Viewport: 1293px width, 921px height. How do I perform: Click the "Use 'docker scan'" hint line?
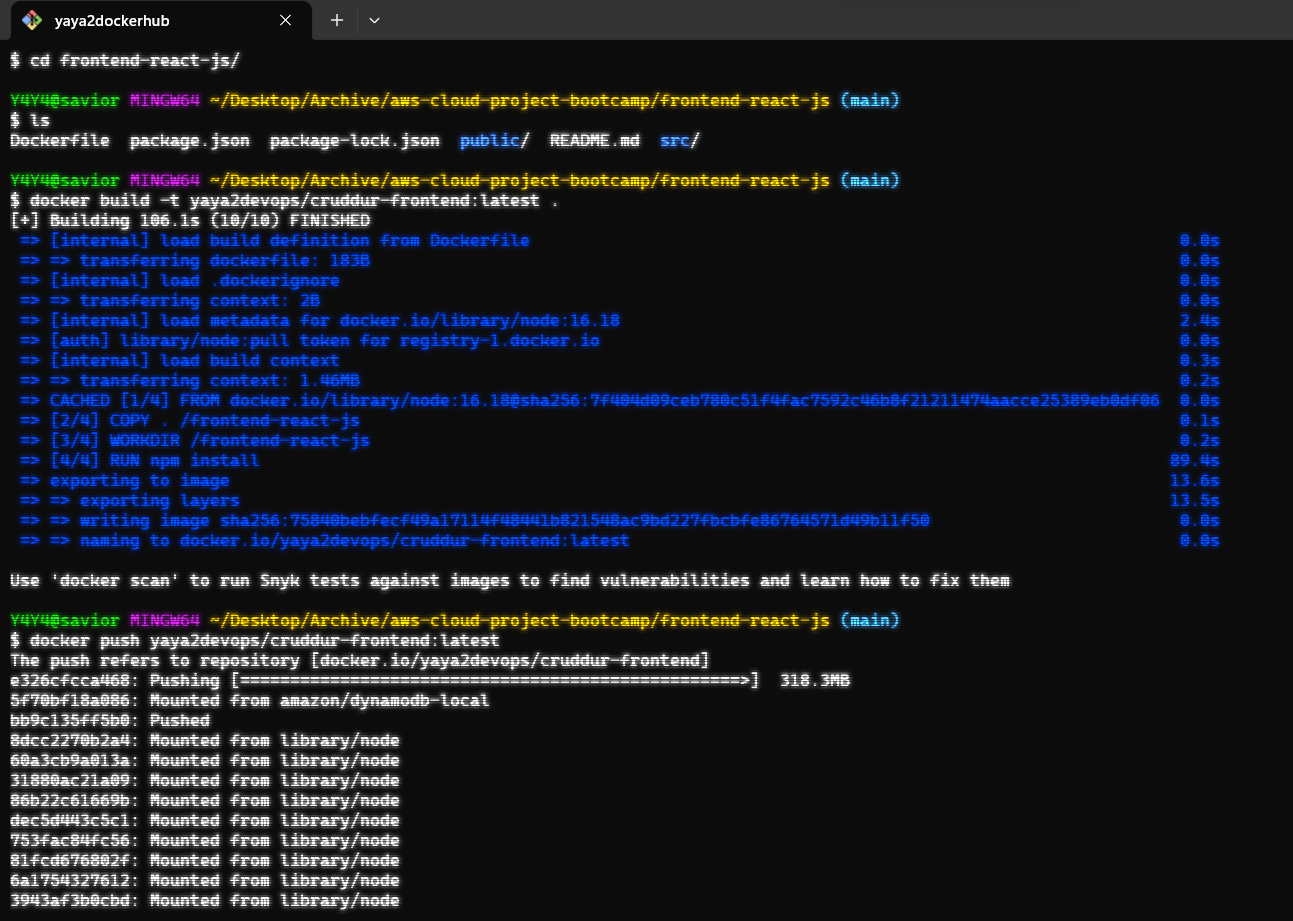coord(510,580)
